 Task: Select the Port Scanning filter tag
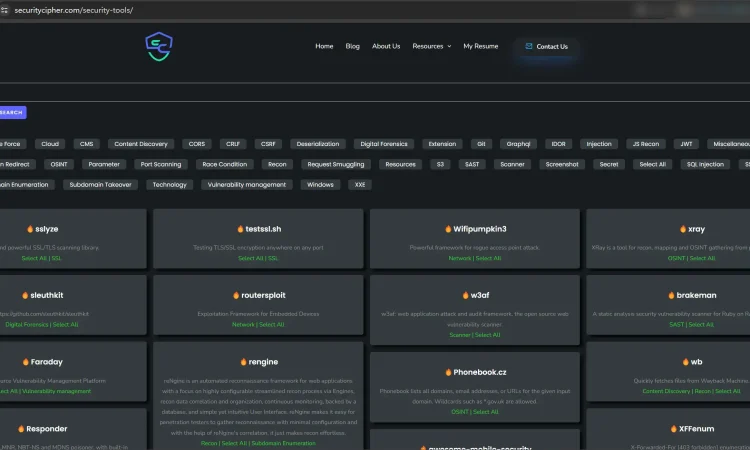tap(161, 165)
